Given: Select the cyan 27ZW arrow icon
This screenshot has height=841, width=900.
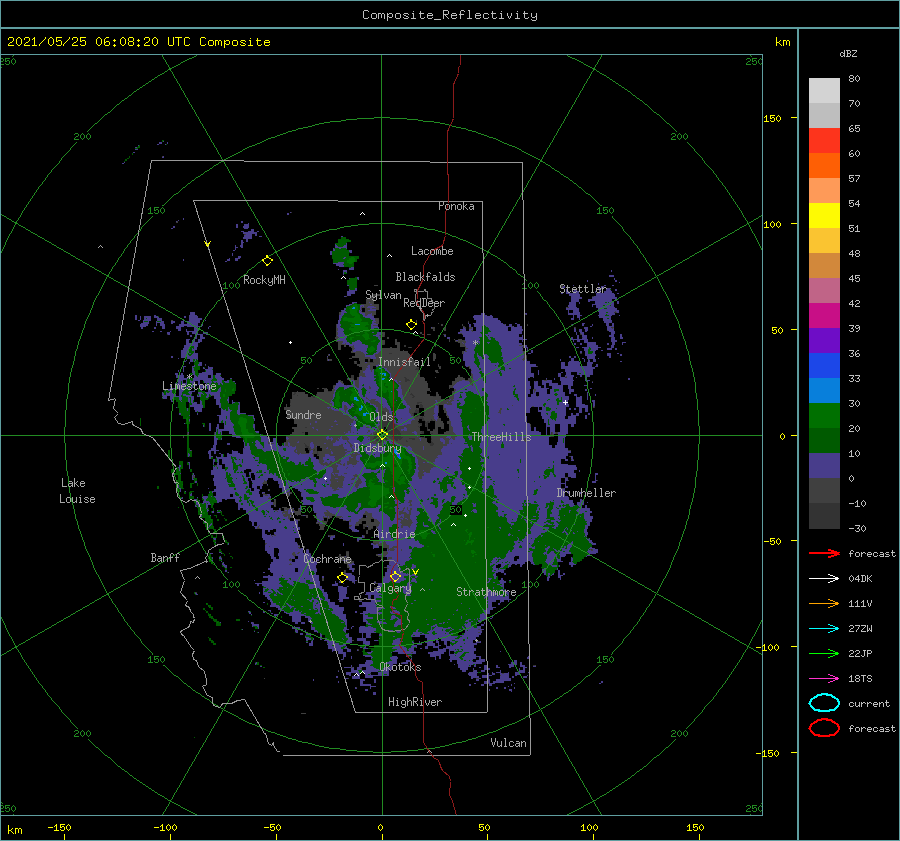Looking at the screenshot, I should pos(824,629).
